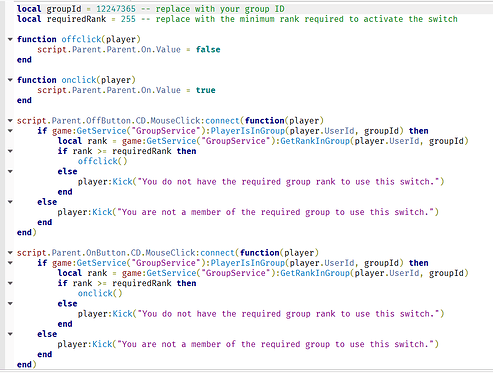Click the requiredRank value 255
Image resolution: width=493 pixels, height=375 pixels.
[128, 19]
